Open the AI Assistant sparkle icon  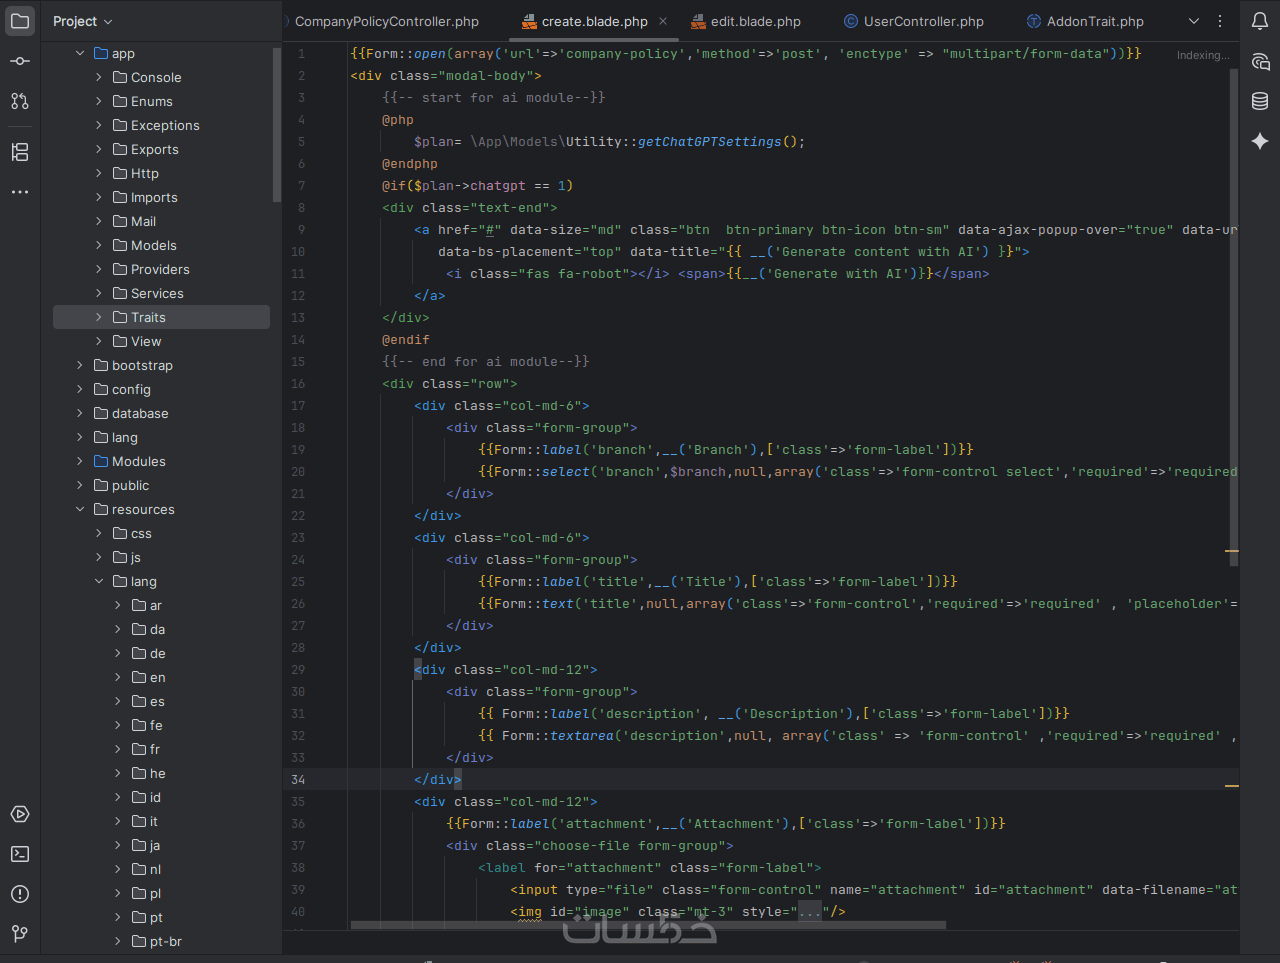click(x=1260, y=141)
